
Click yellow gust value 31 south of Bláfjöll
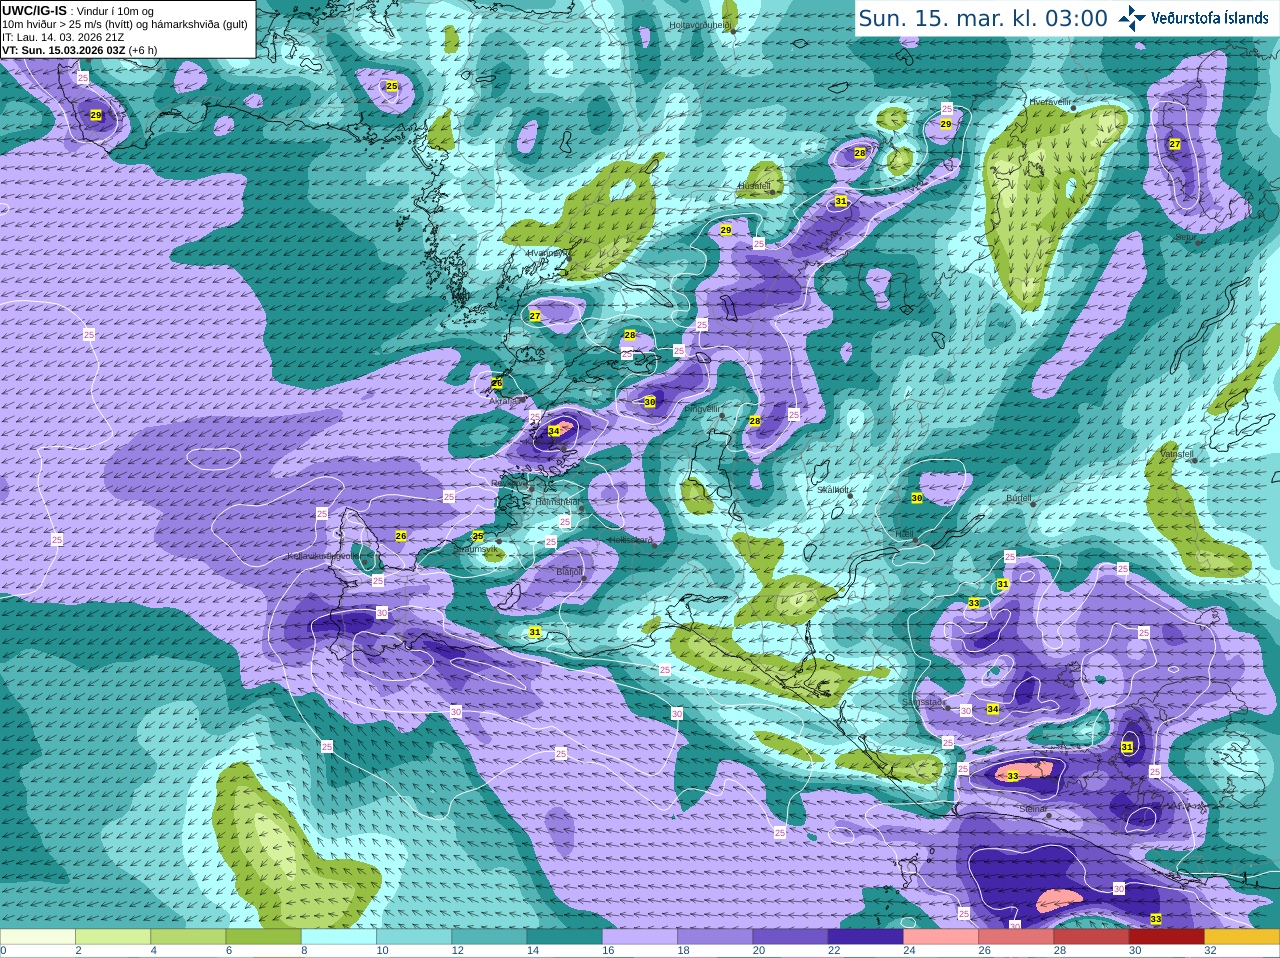[x=535, y=632]
